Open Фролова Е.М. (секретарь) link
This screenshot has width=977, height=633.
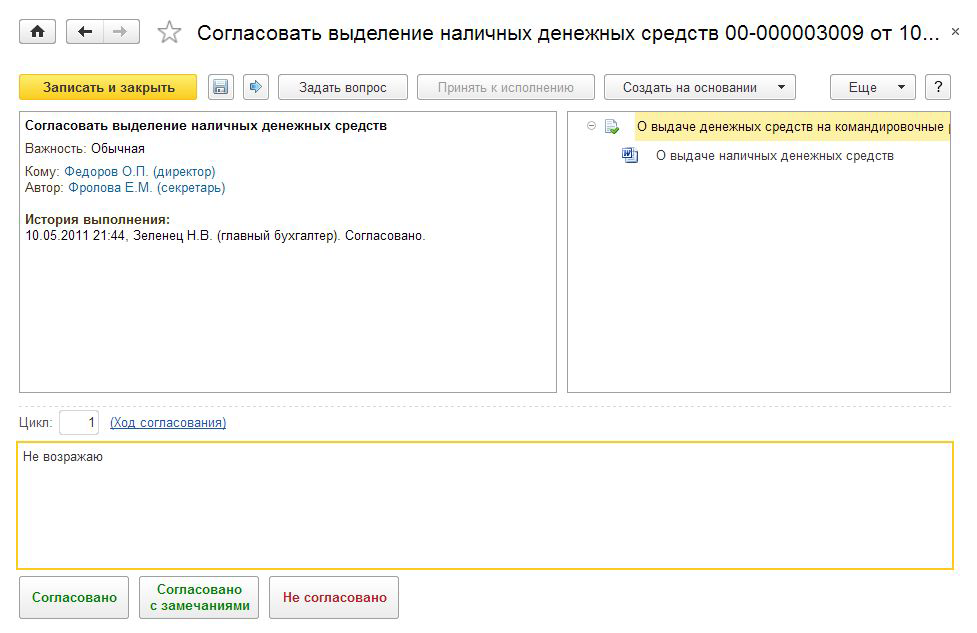pyautogui.click(x=146, y=188)
